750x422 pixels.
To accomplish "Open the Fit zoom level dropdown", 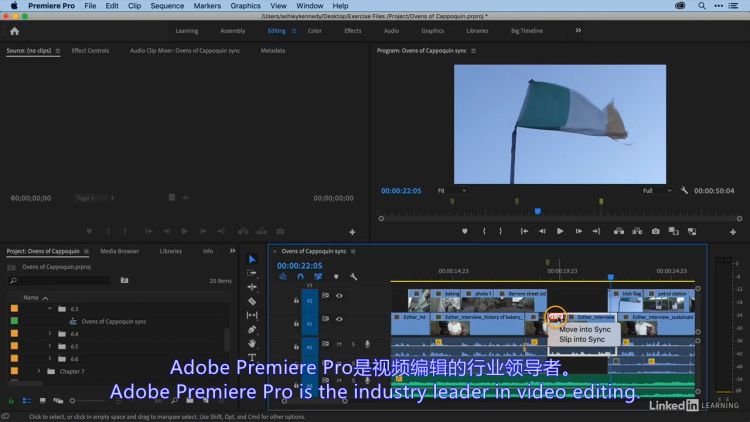I will [452, 190].
